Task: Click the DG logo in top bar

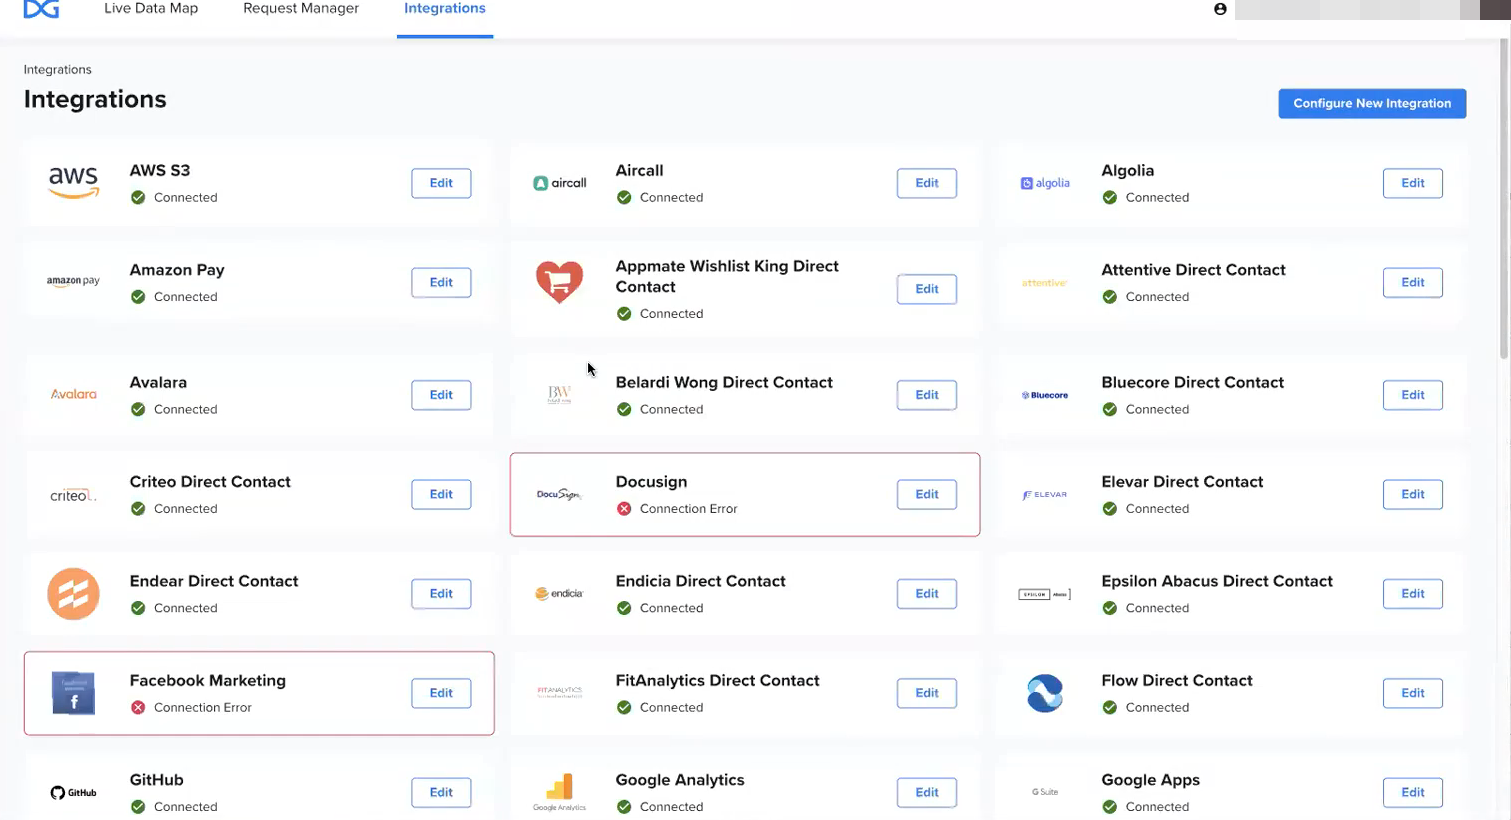Action: pyautogui.click(x=42, y=8)
